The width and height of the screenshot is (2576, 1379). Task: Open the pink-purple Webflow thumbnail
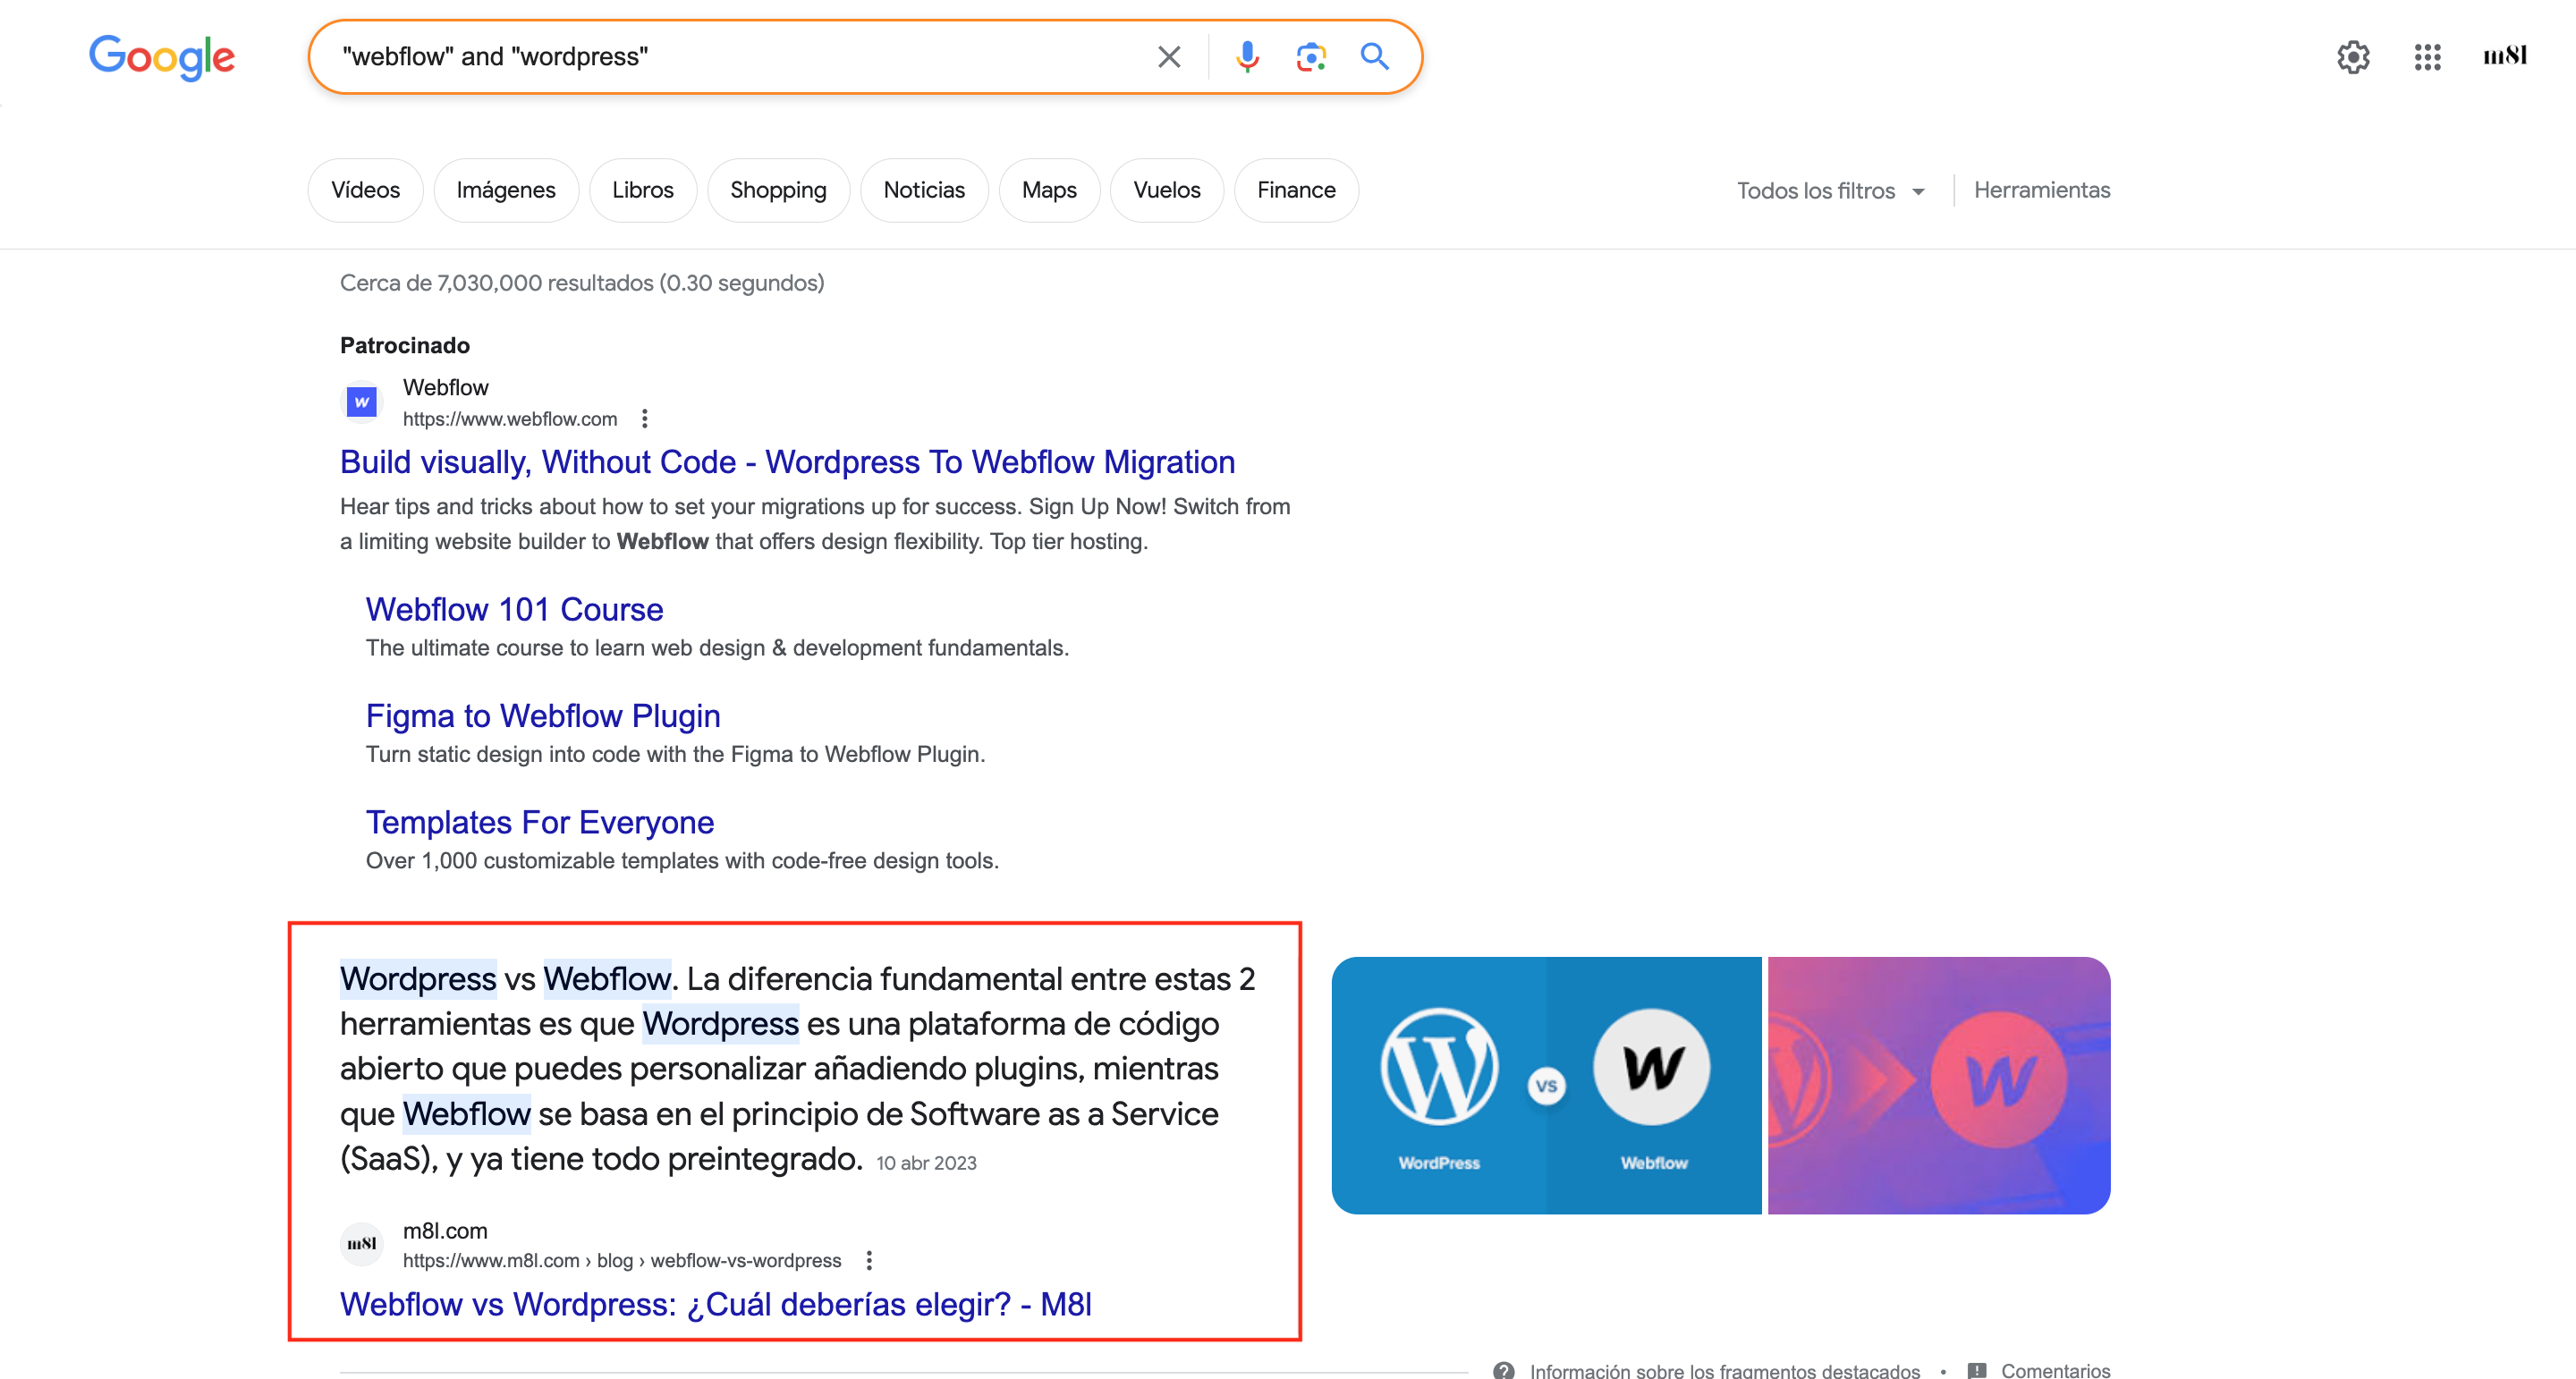pyautogui.click(x=1939, y=1085)
